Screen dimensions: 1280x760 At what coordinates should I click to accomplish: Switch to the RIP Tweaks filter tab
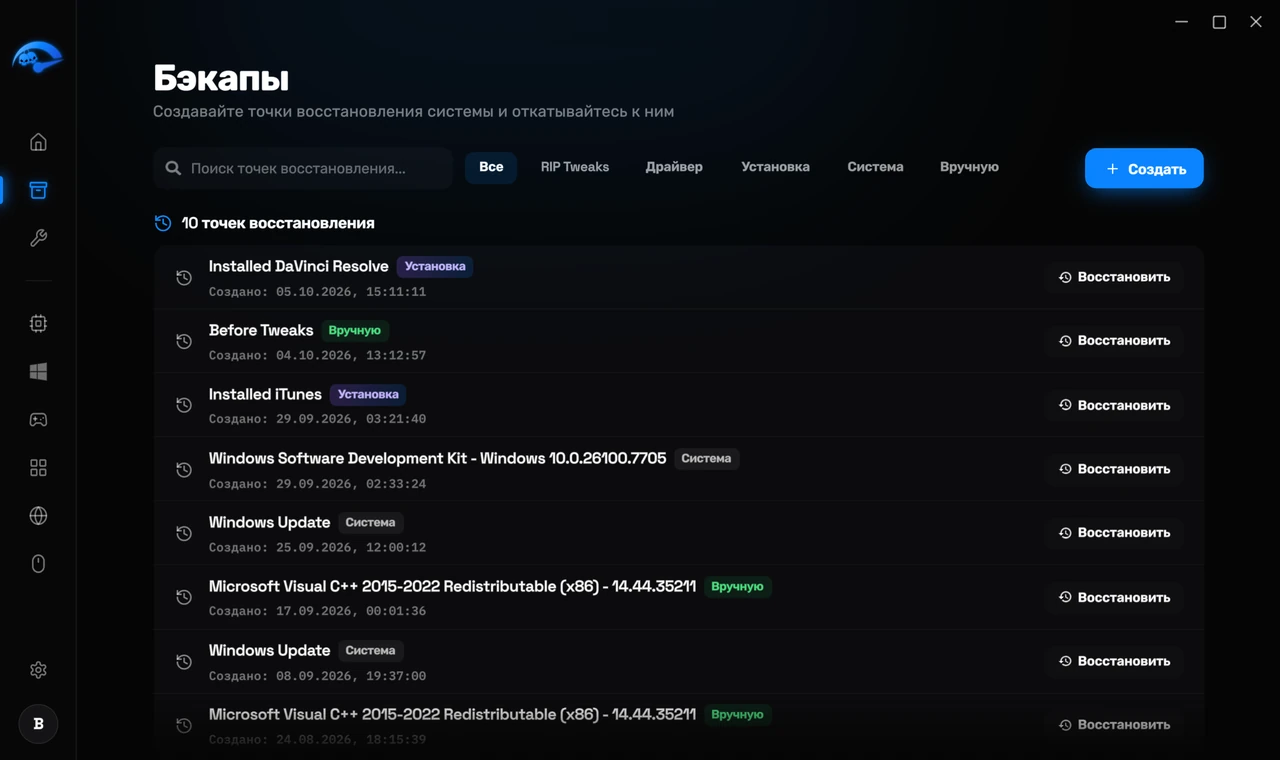(575, 167)
